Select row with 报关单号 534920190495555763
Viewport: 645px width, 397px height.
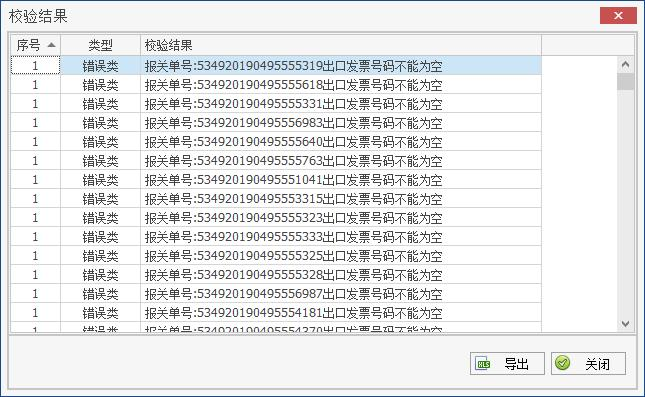coord(276,160)
